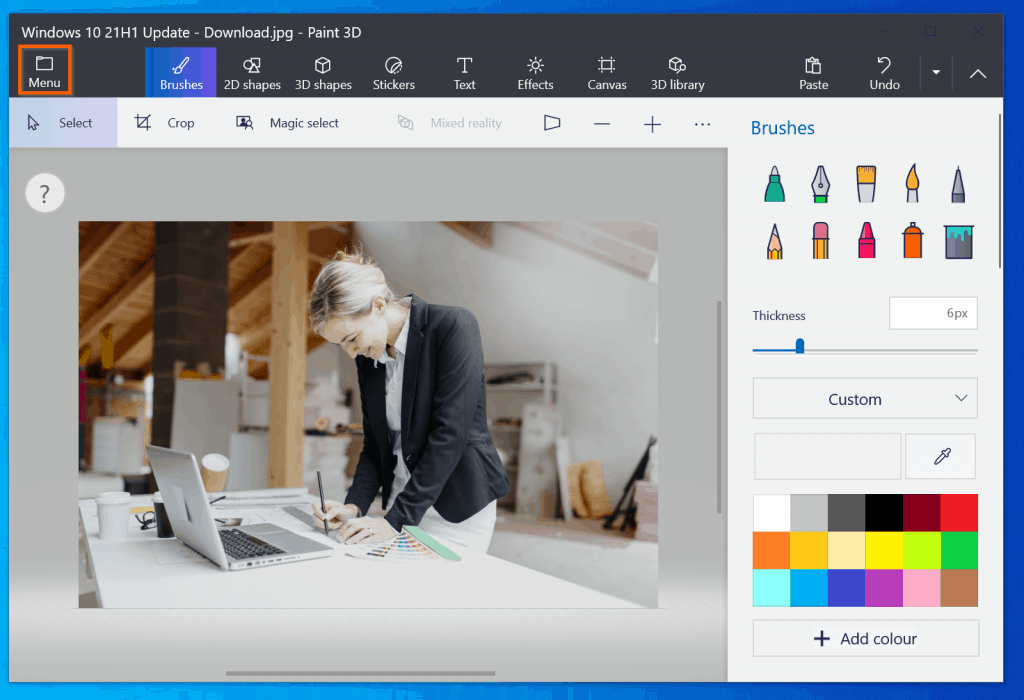
Task: Select the Watercolour brush
Action: tap(912, 183)
